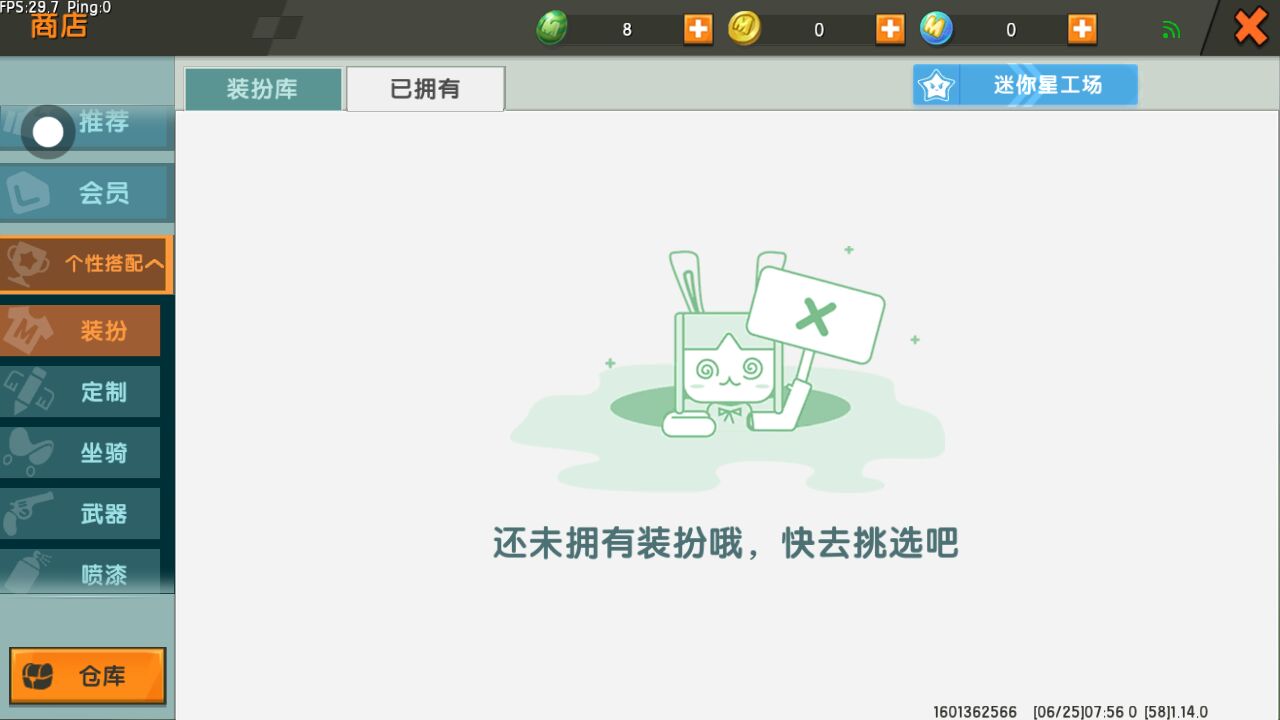The image size is (1280, 720).
Task: Tap the green network signal icon
Action: [1171, 30]
